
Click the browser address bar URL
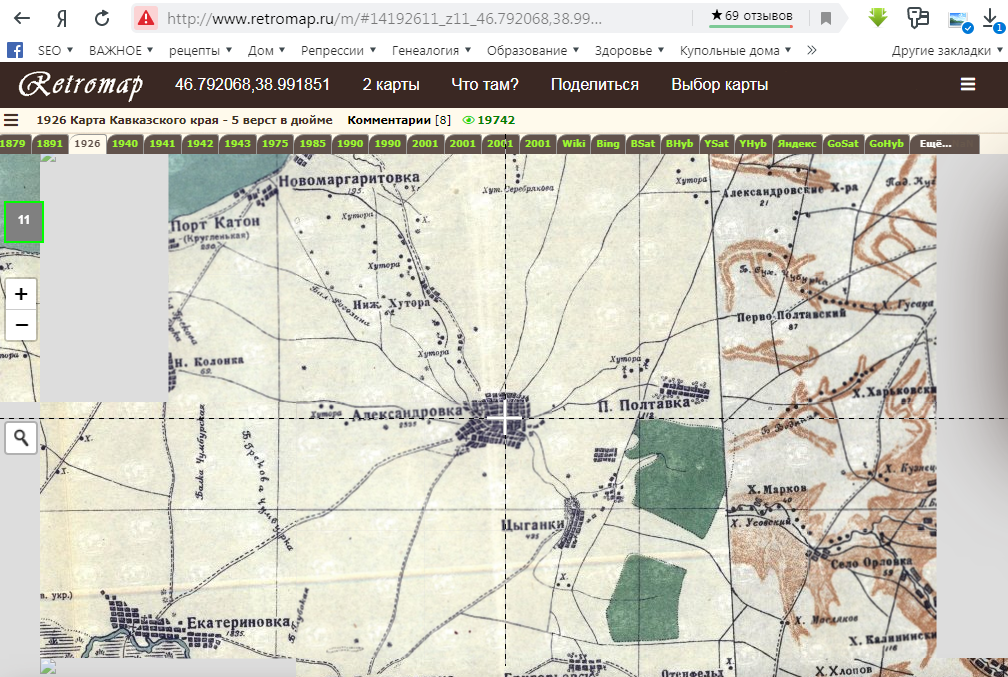(384, 19)
